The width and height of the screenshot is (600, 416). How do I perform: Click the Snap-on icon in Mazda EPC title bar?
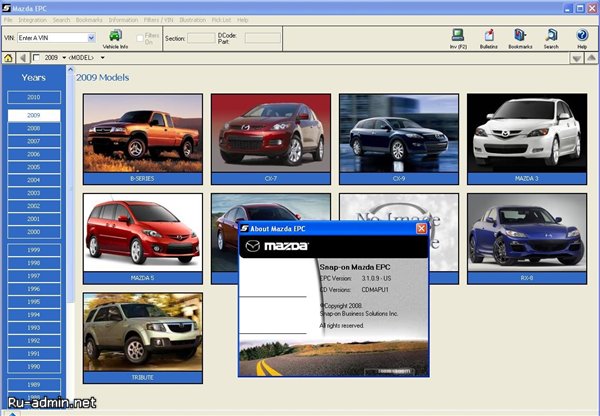(x=6, y=8)
